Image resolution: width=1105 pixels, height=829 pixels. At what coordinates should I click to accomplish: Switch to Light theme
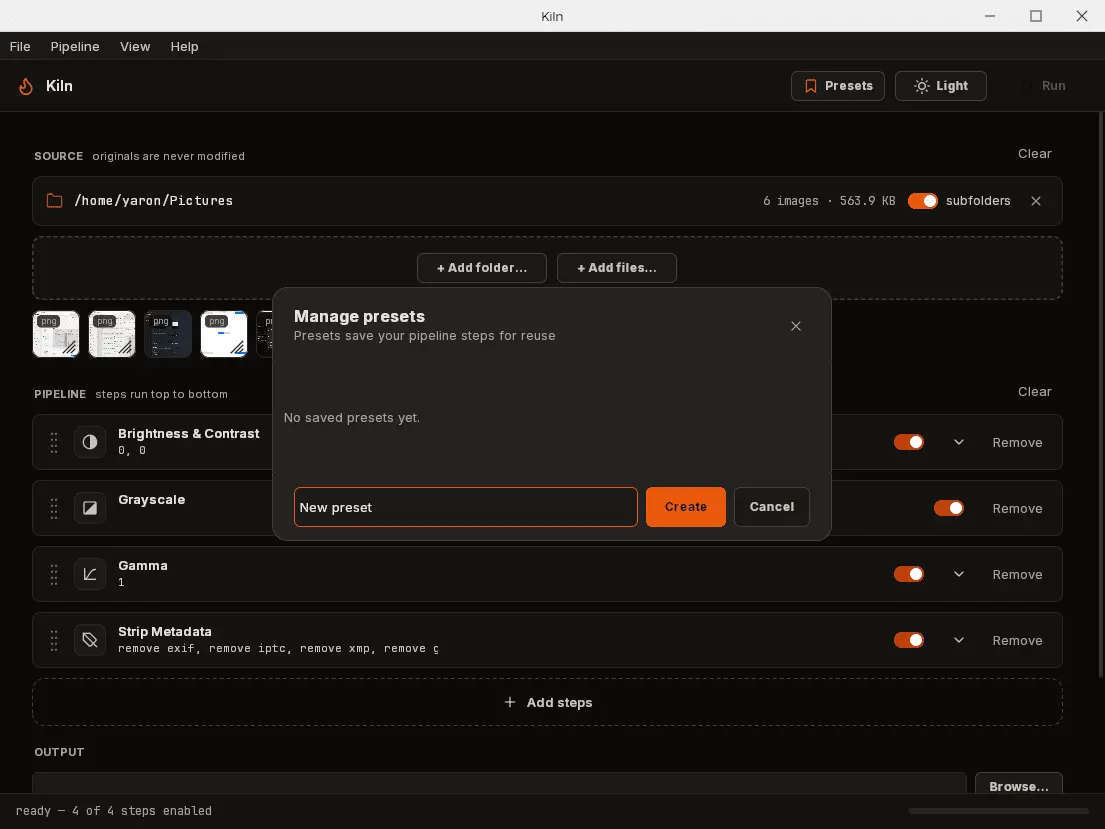pyautogui.click(x=941, y=86)
